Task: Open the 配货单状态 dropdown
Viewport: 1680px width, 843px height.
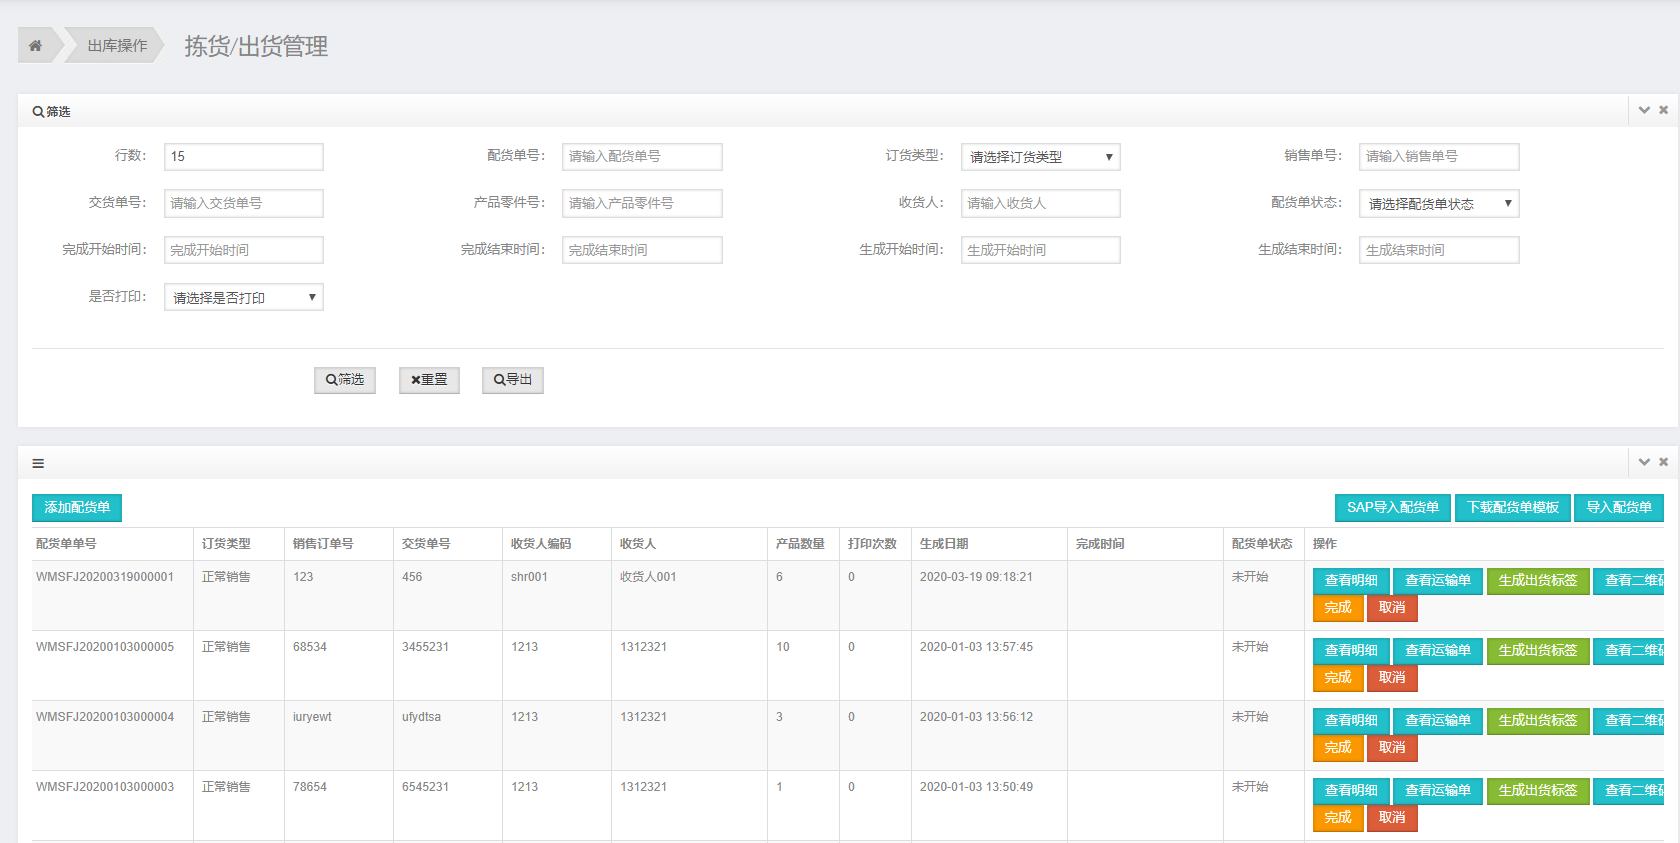Action: click(x=1439, y=204)
